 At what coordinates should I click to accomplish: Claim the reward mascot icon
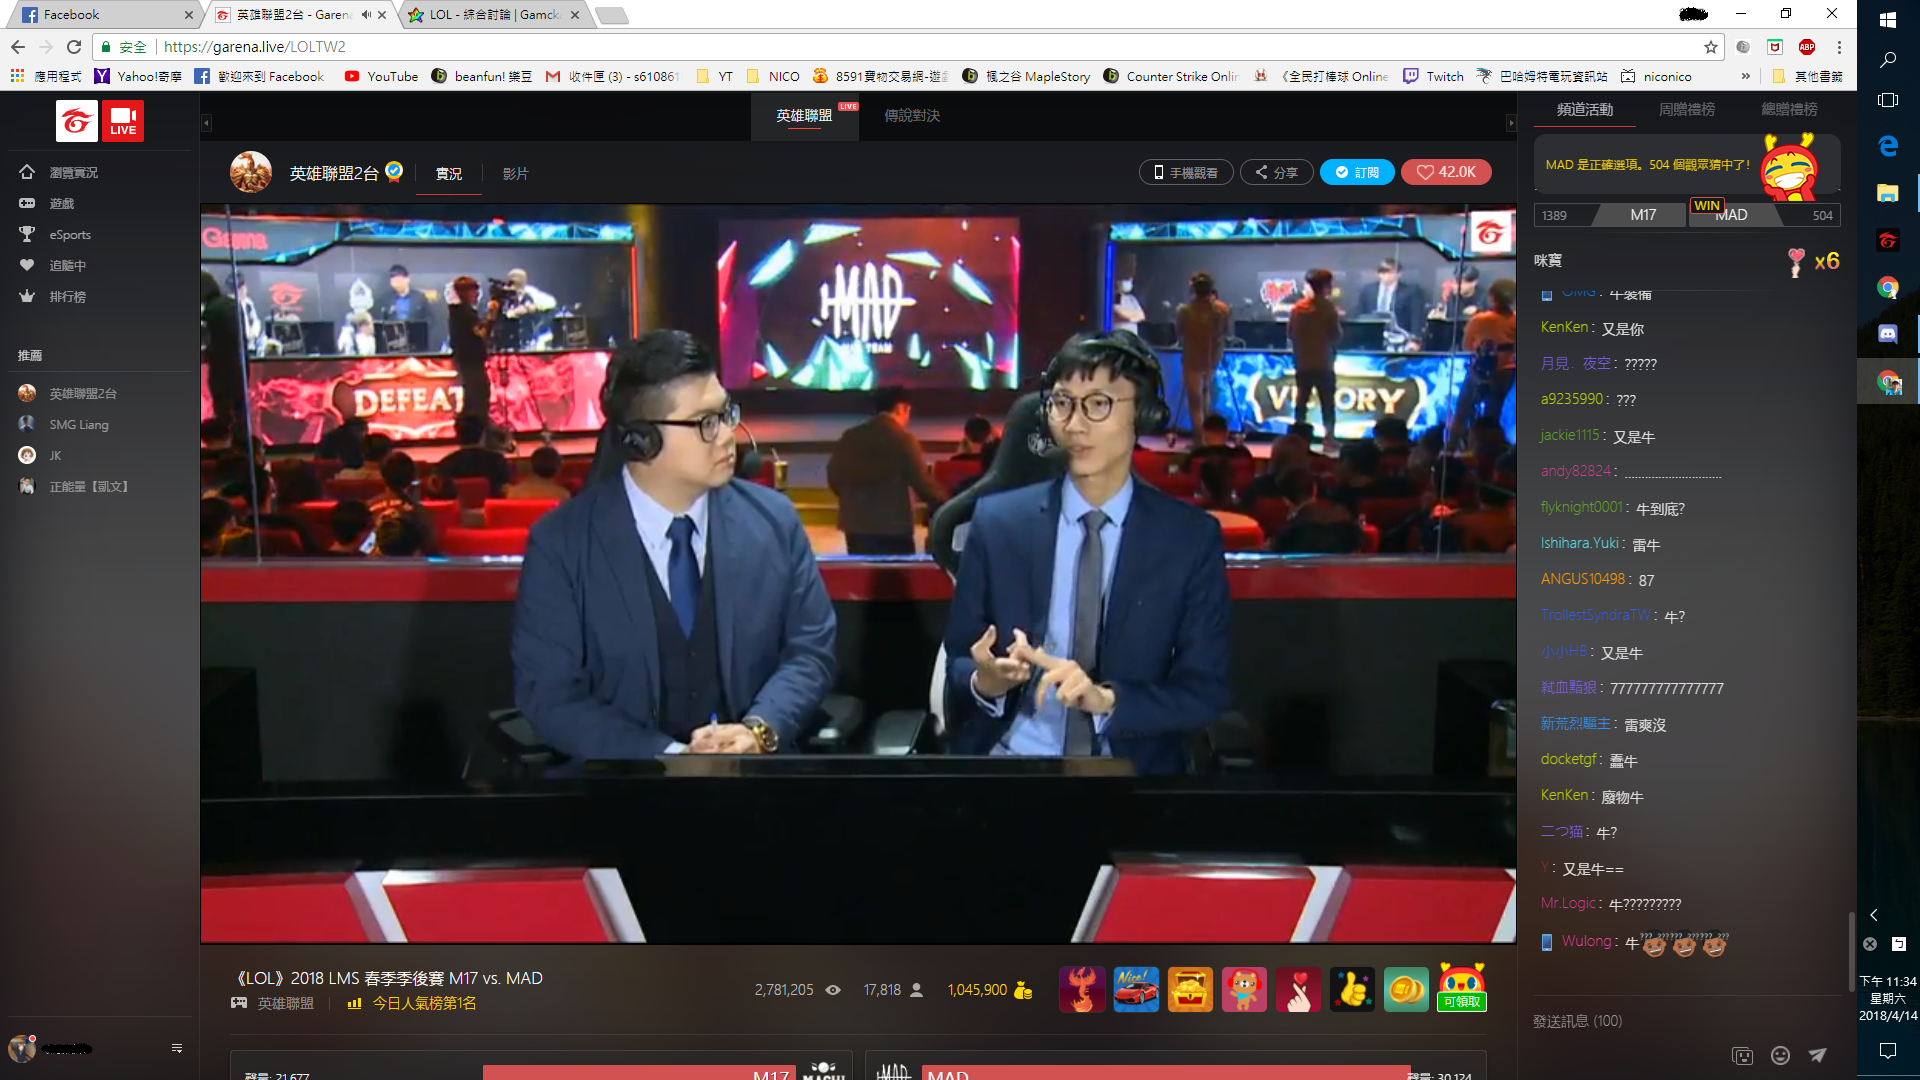(1462, 987)
